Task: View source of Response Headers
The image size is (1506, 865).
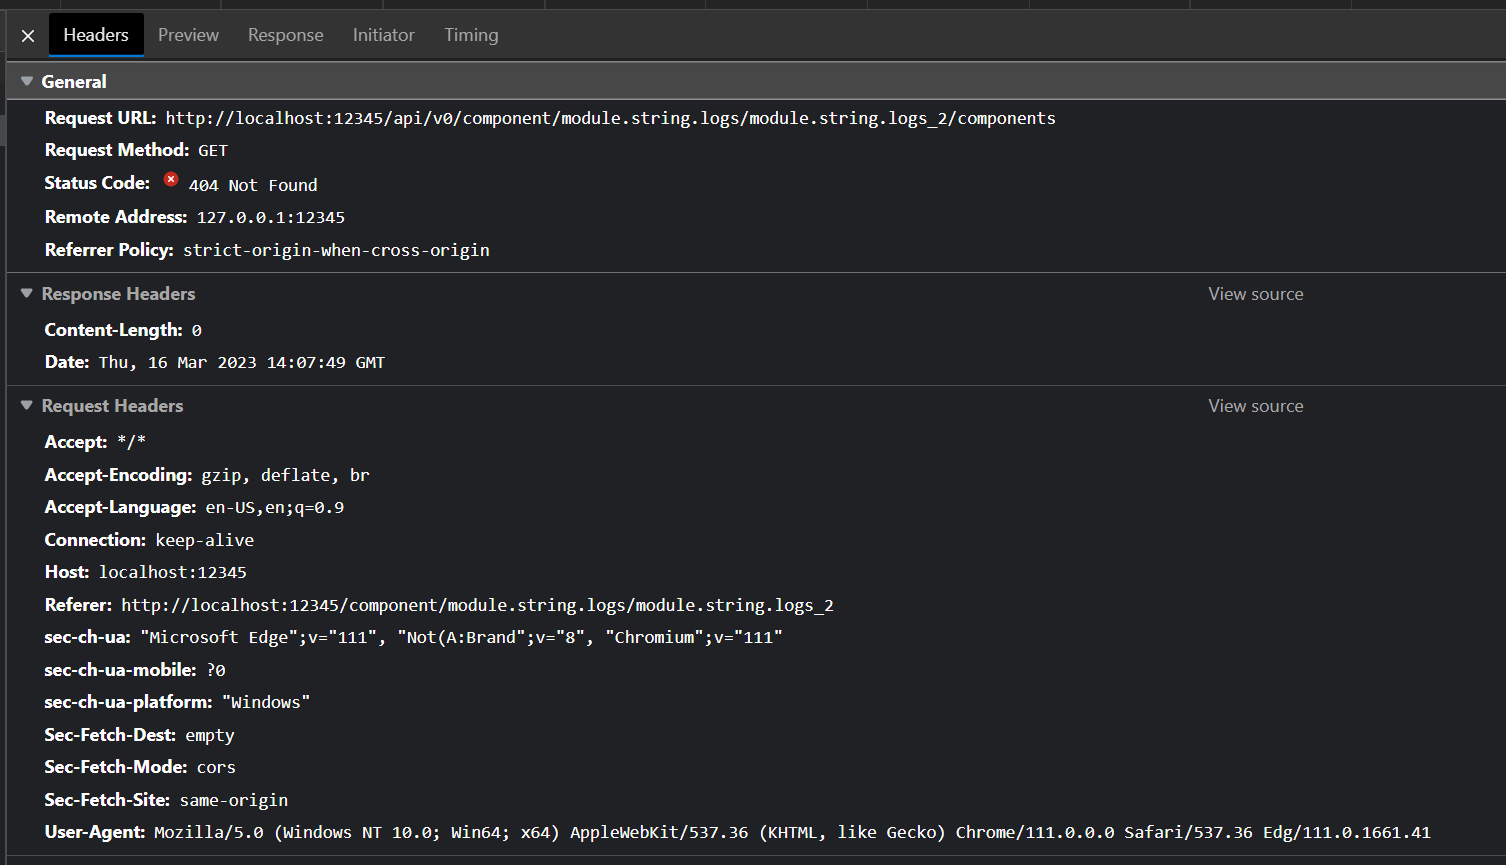Action: pyautogui.click(x=1255, y=293)
